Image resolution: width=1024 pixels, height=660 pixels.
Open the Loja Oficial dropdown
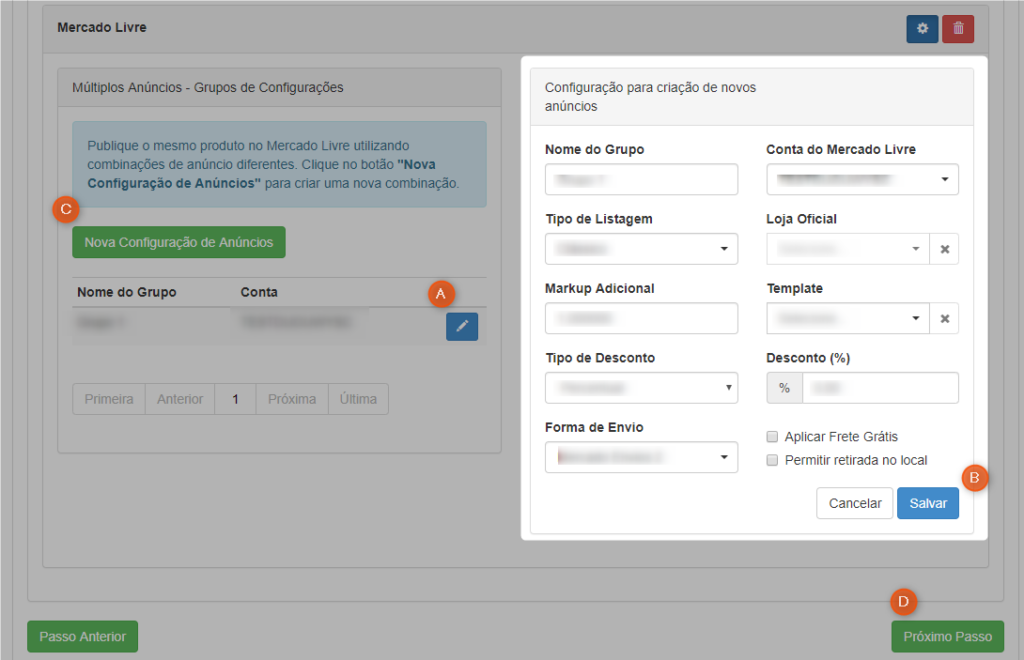(848, 249)
